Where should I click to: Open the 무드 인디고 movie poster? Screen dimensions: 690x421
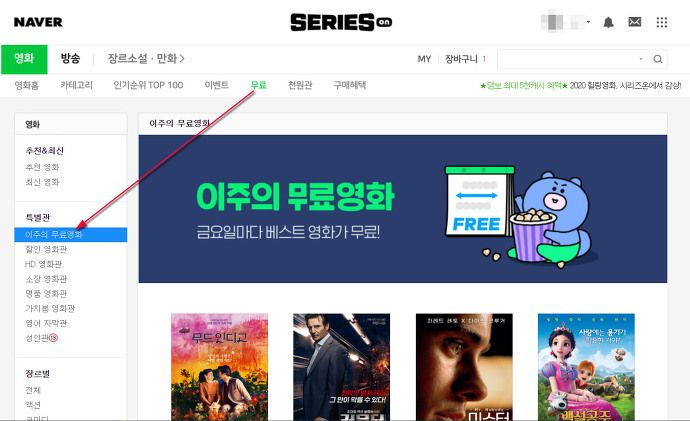(x=219, y=366)
